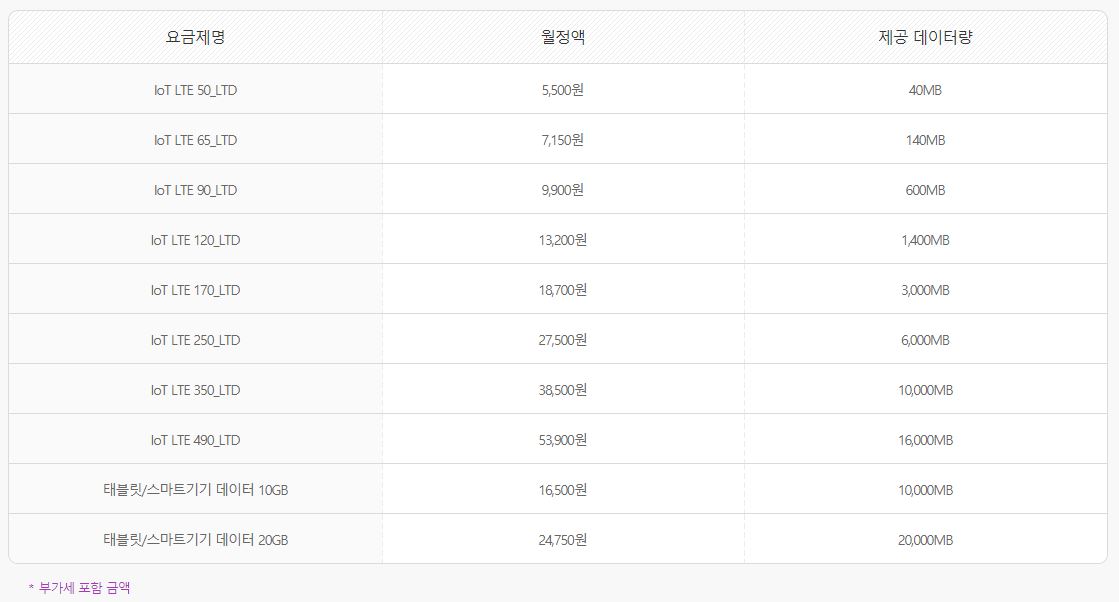Select the IoT LTE 350_LTD plan name

click(x=195, y=390)
